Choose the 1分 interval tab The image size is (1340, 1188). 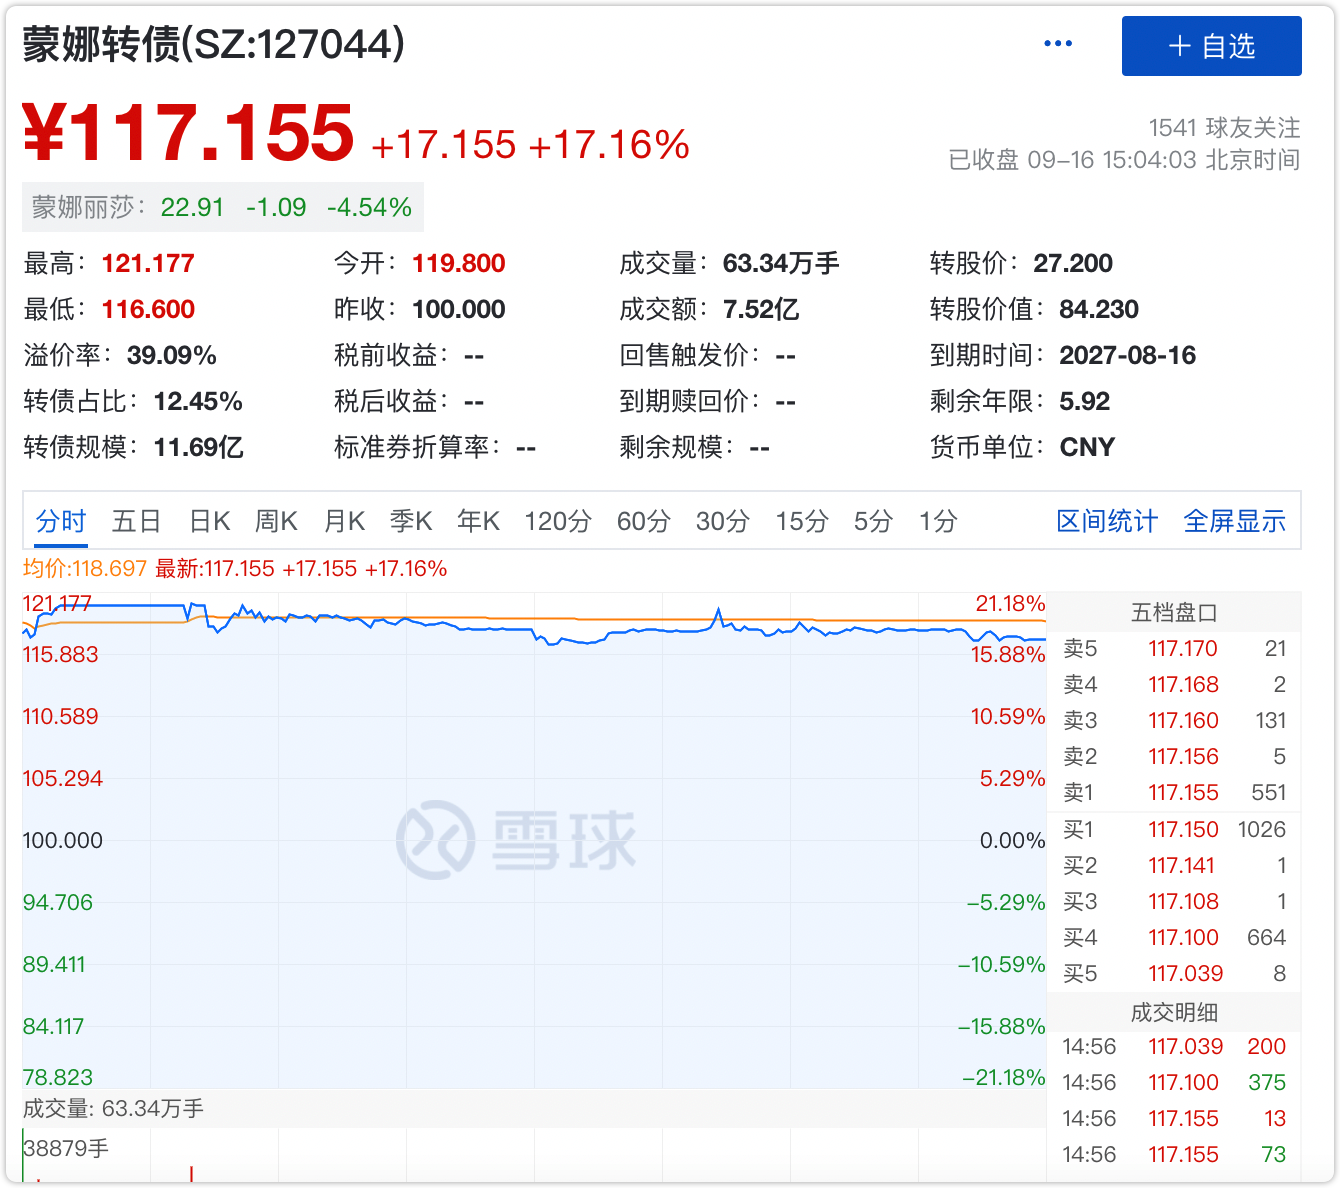click(938, 521)
